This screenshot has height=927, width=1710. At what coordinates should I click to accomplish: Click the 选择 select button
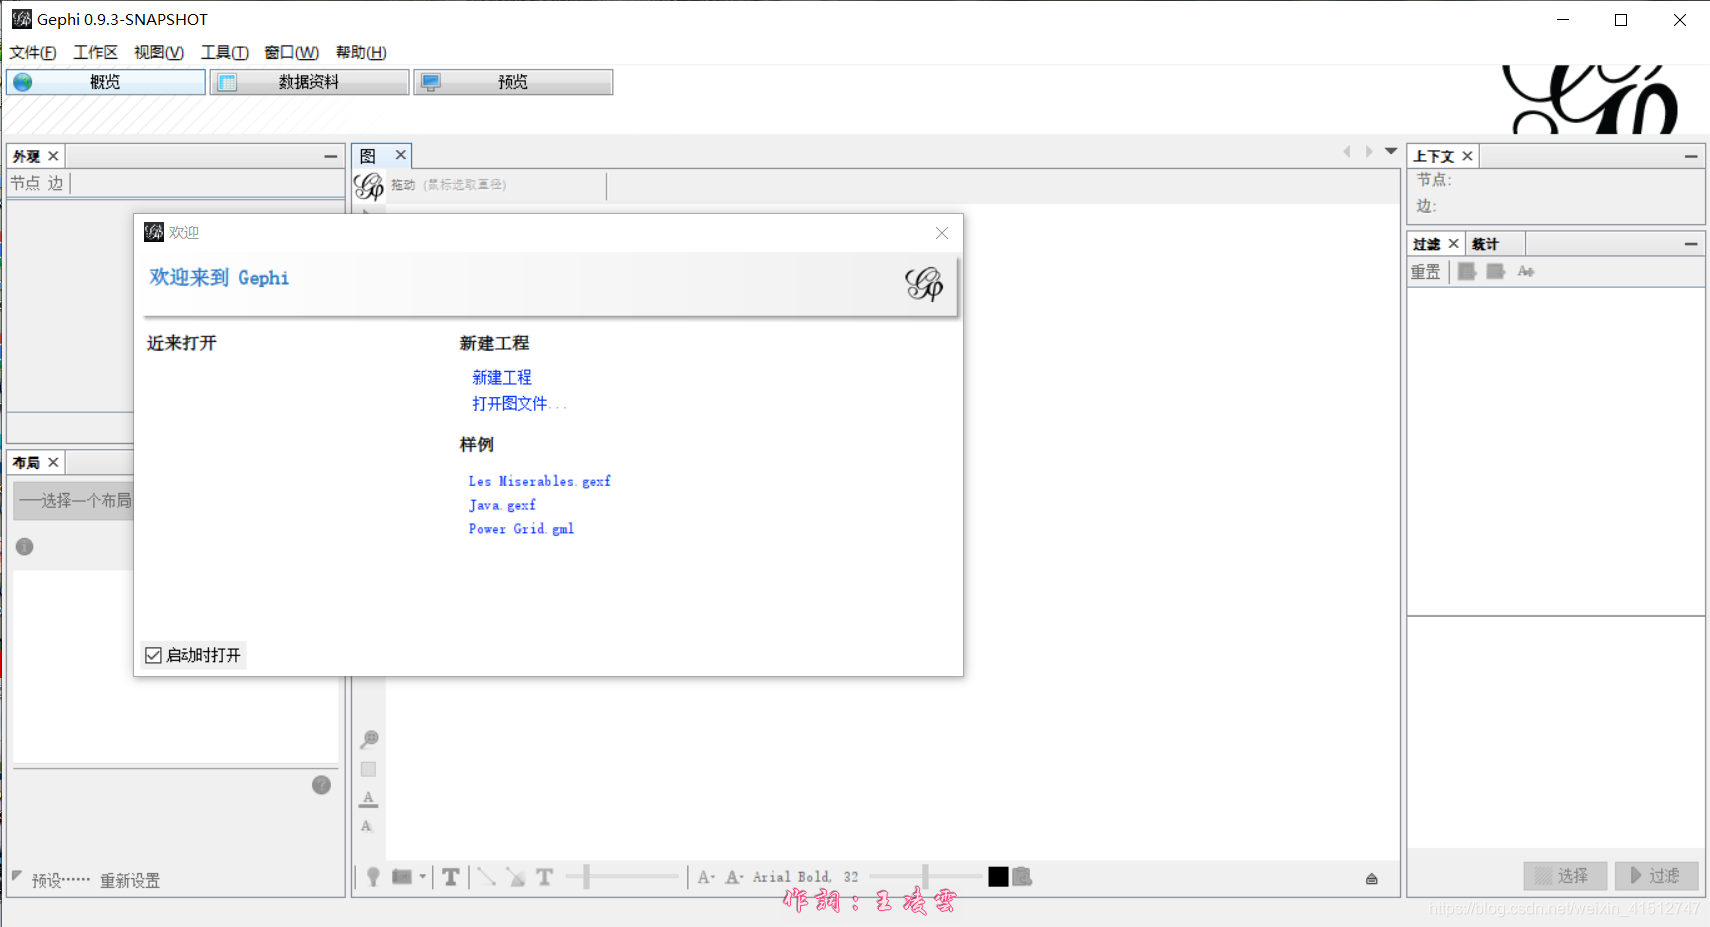pos(1565,876)
